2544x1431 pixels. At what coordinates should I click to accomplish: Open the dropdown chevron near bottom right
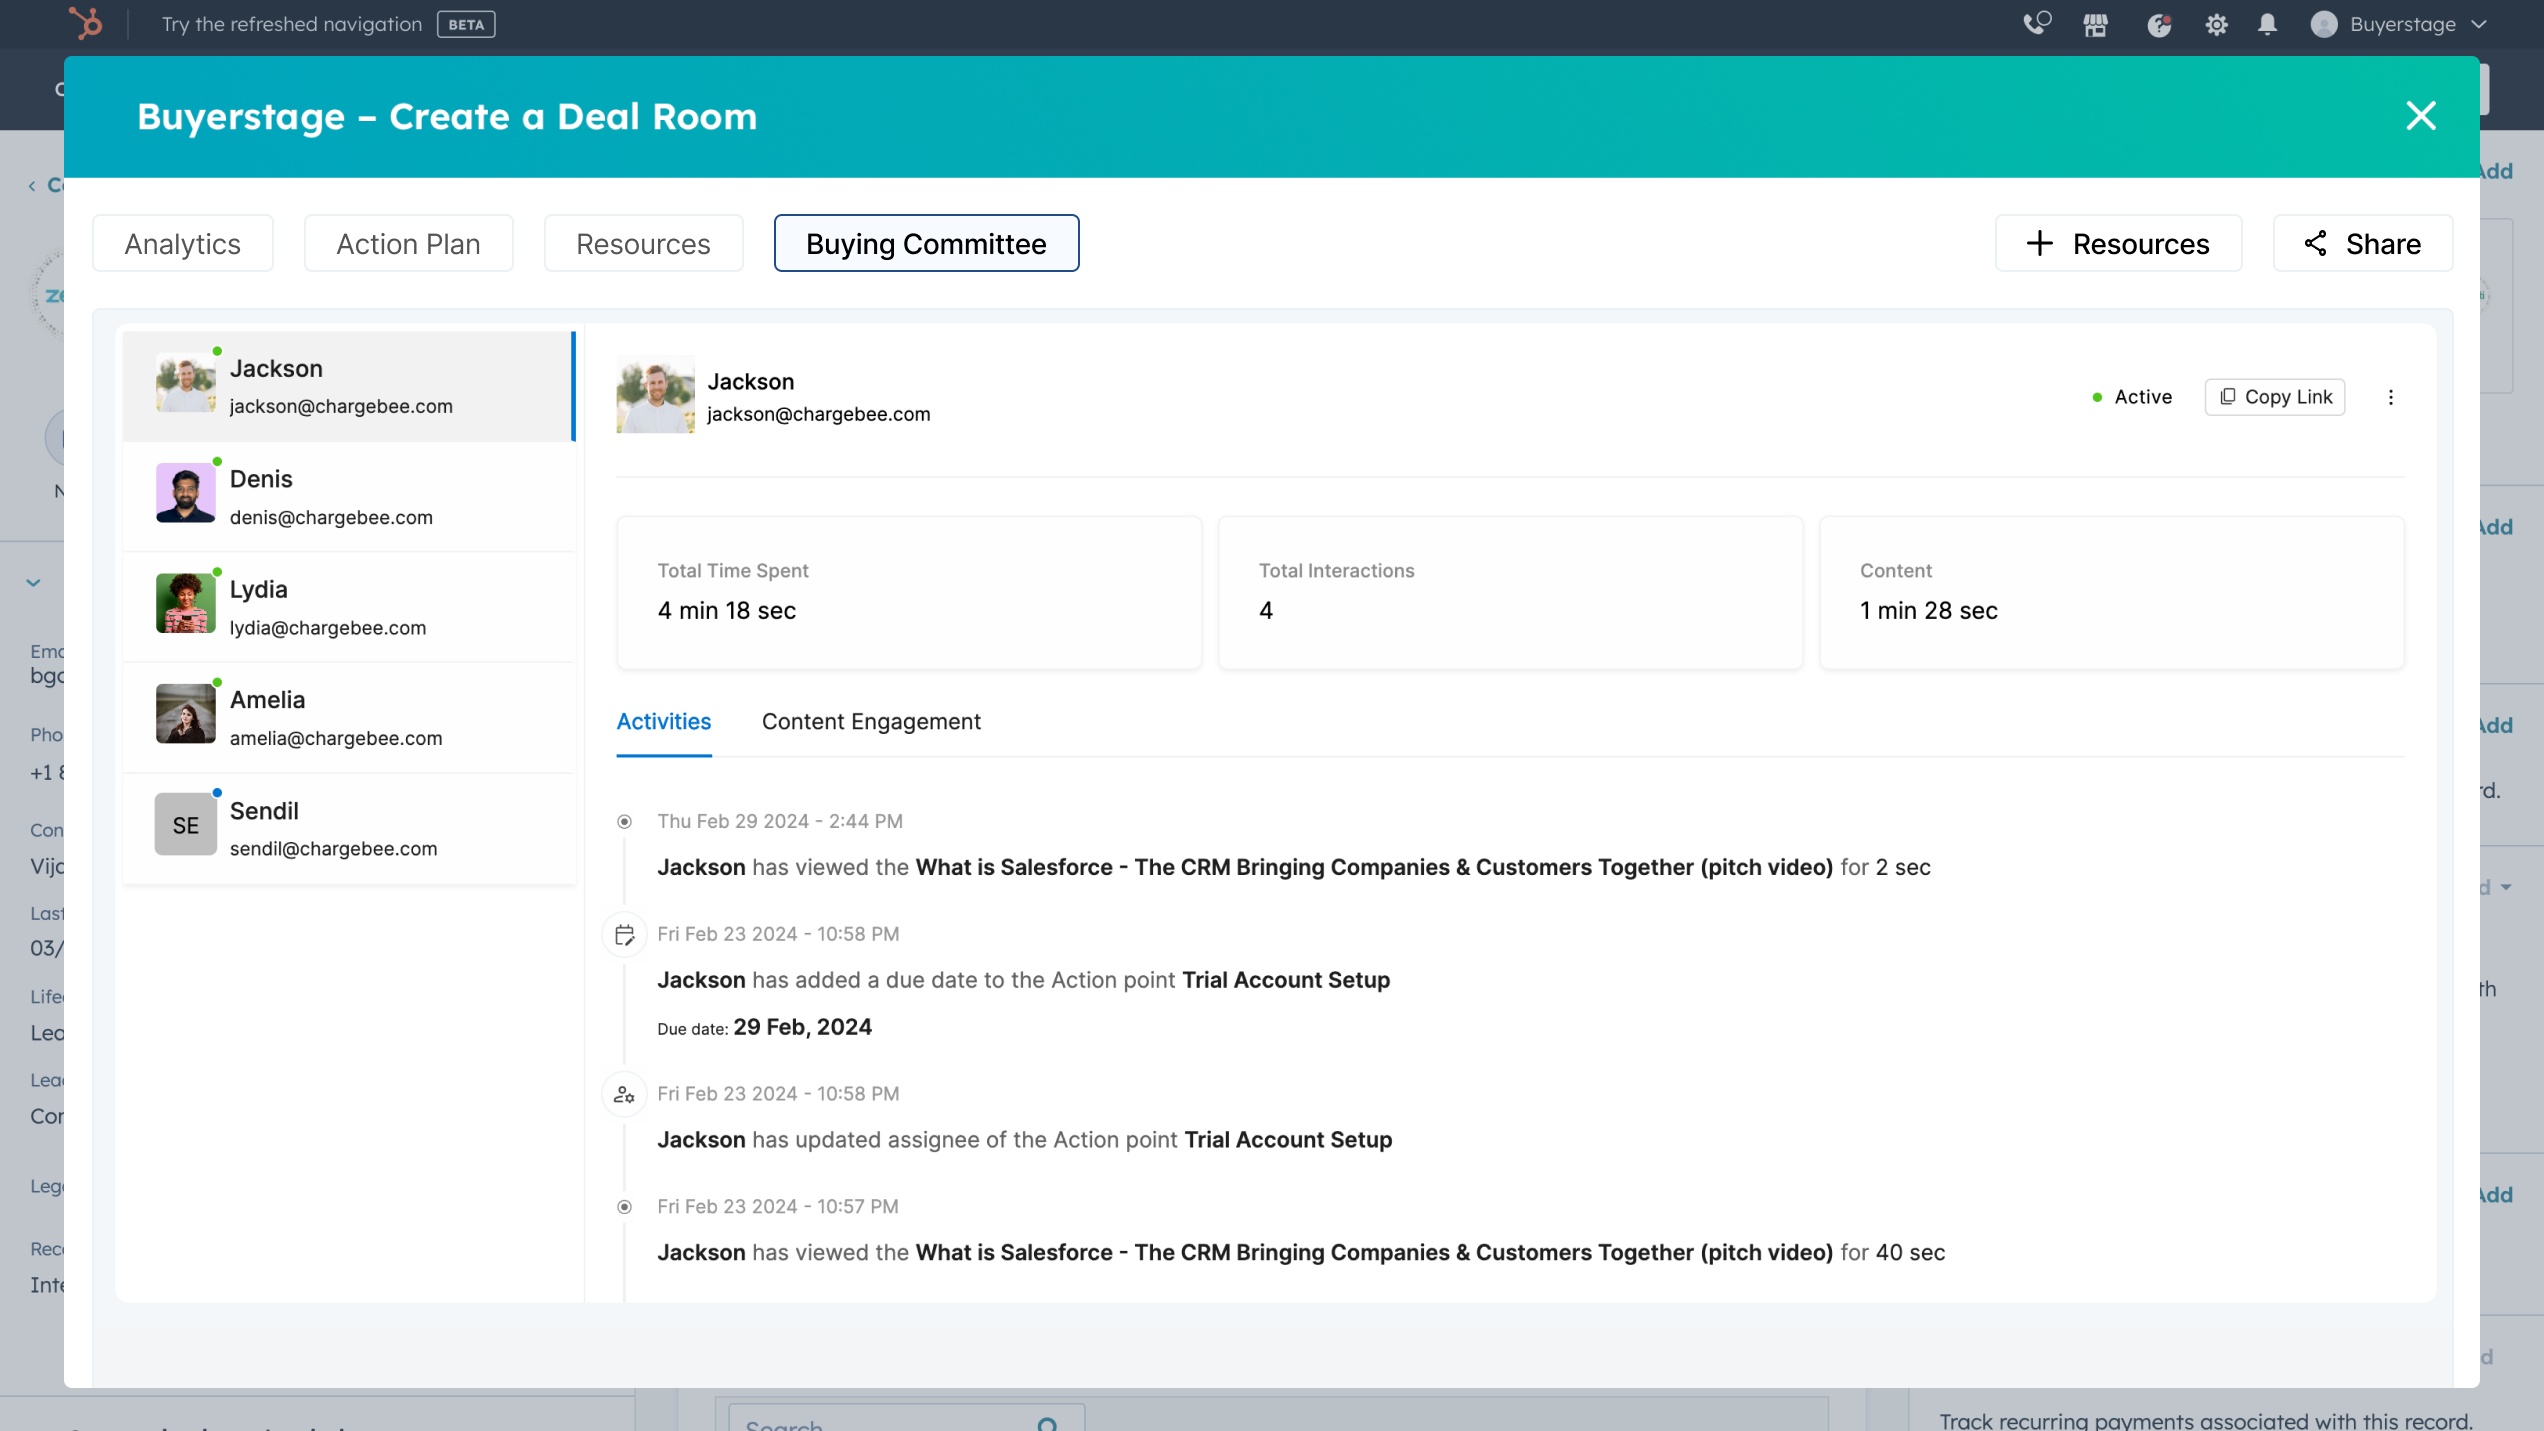pos(2504,886)
